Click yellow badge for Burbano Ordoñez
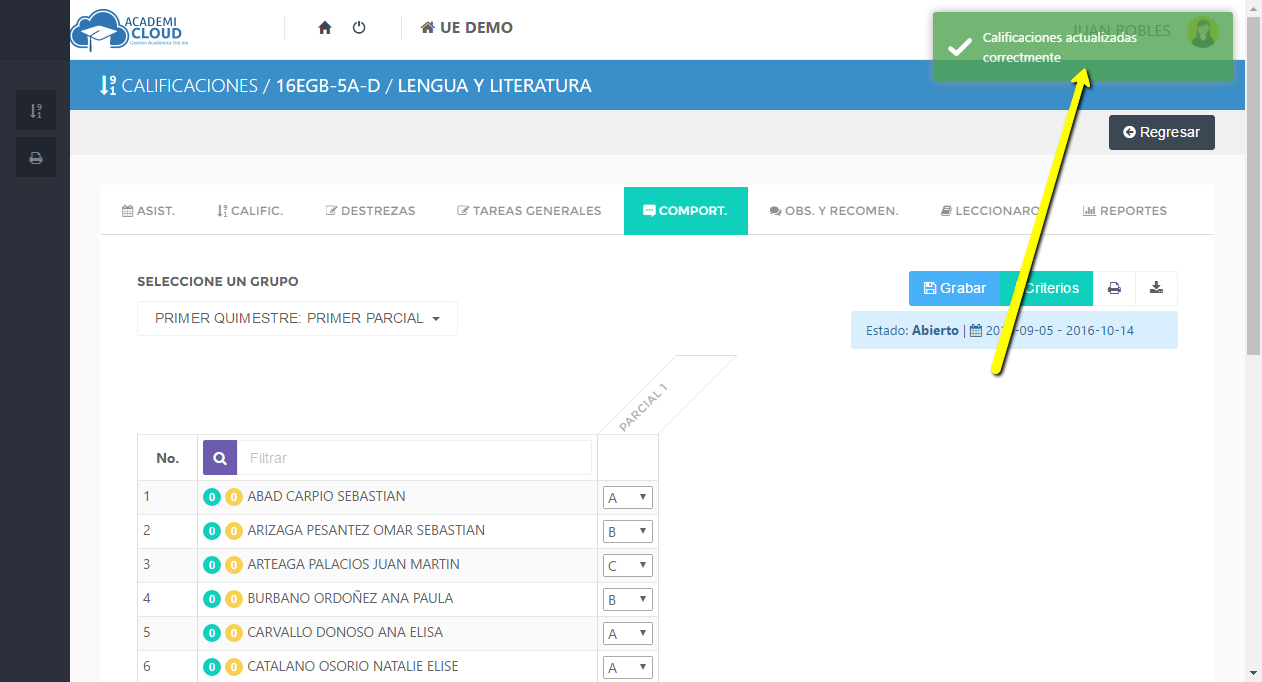 (x=233, y=599)
